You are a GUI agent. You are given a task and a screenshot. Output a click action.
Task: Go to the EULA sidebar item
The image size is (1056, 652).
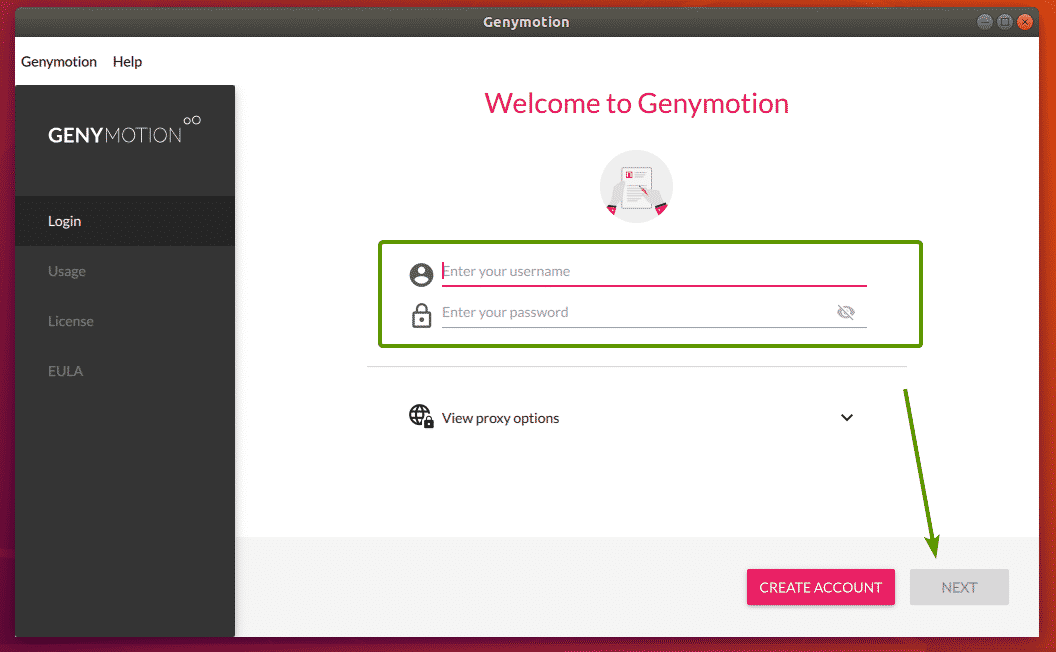pyautogui.click(x=66, y=371)
